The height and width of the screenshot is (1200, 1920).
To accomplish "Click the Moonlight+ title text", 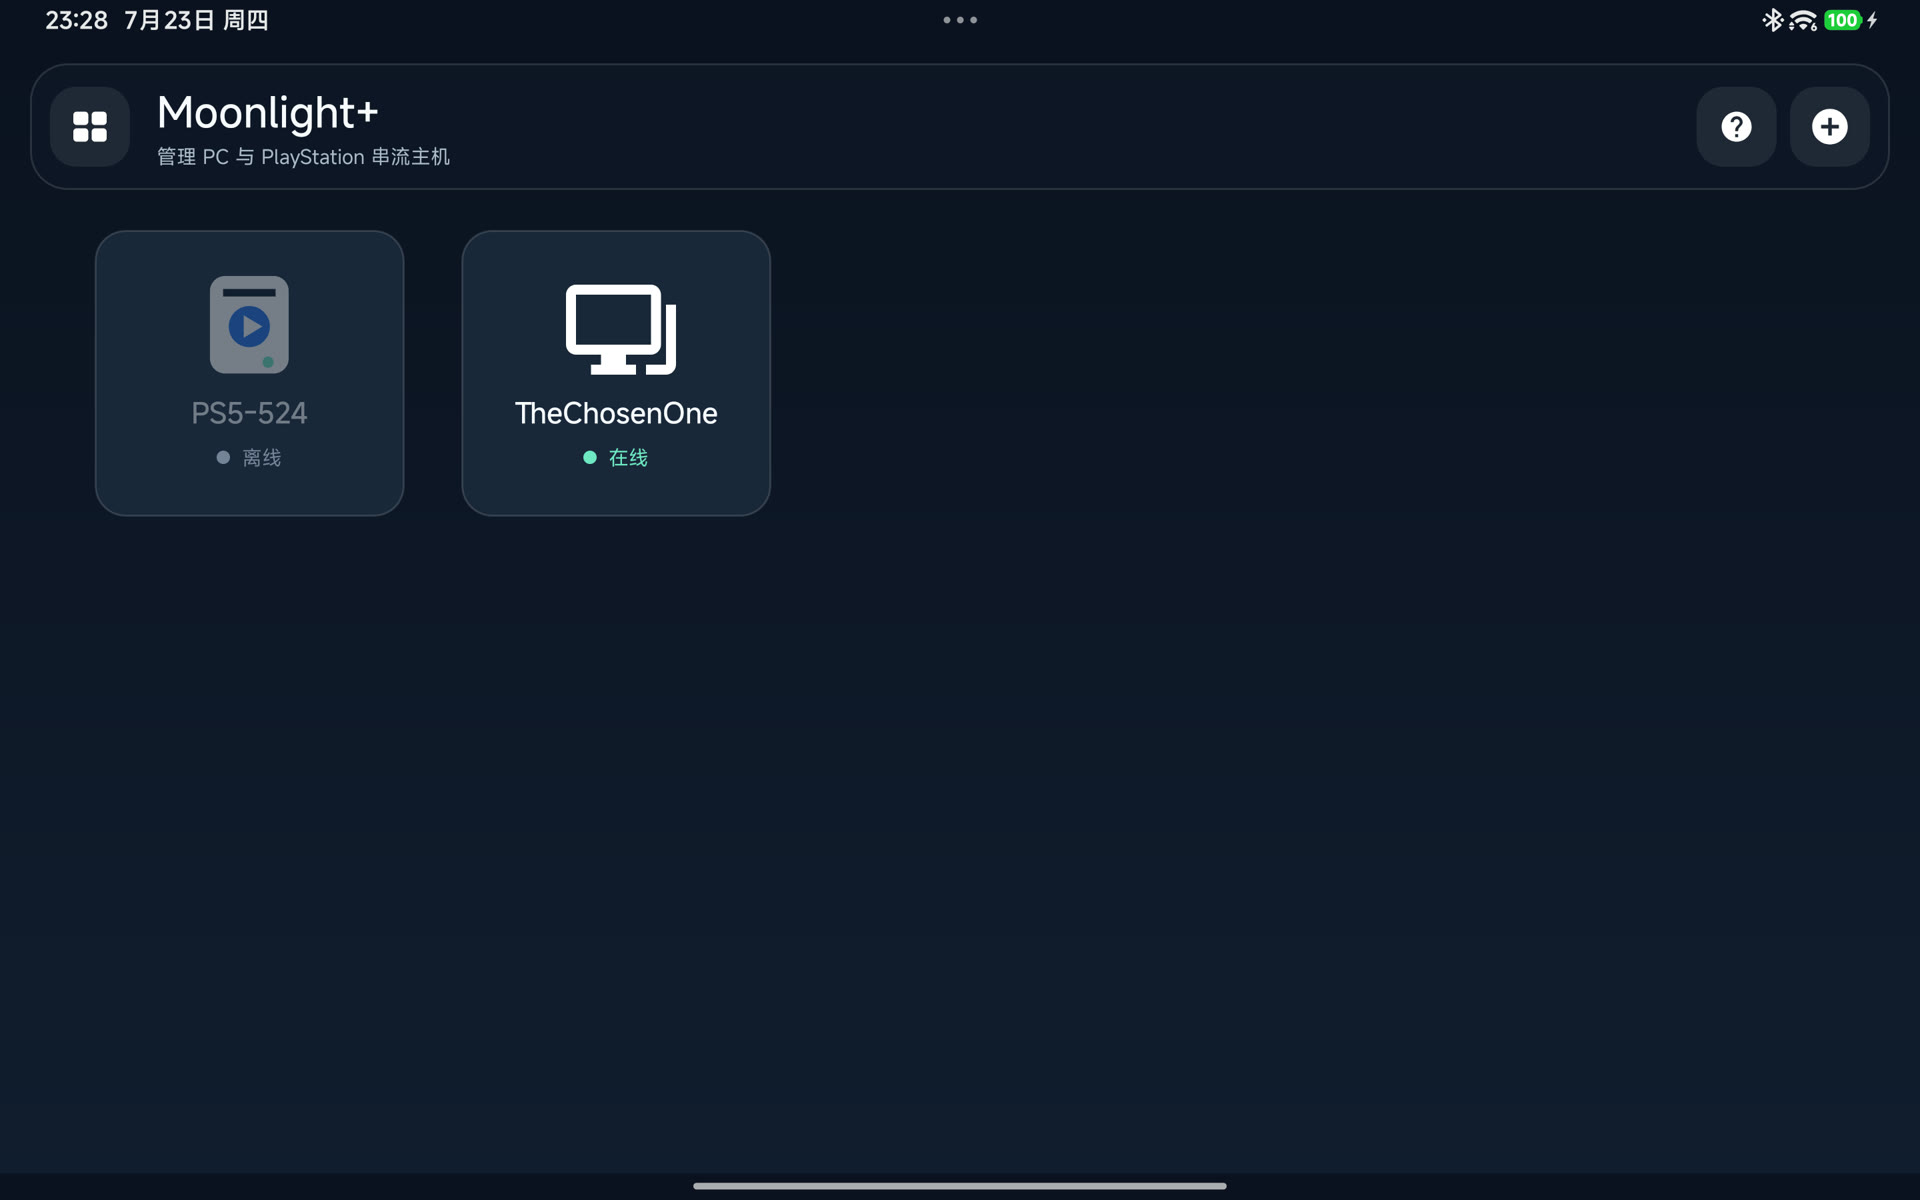I will click(x=268, y=112).
